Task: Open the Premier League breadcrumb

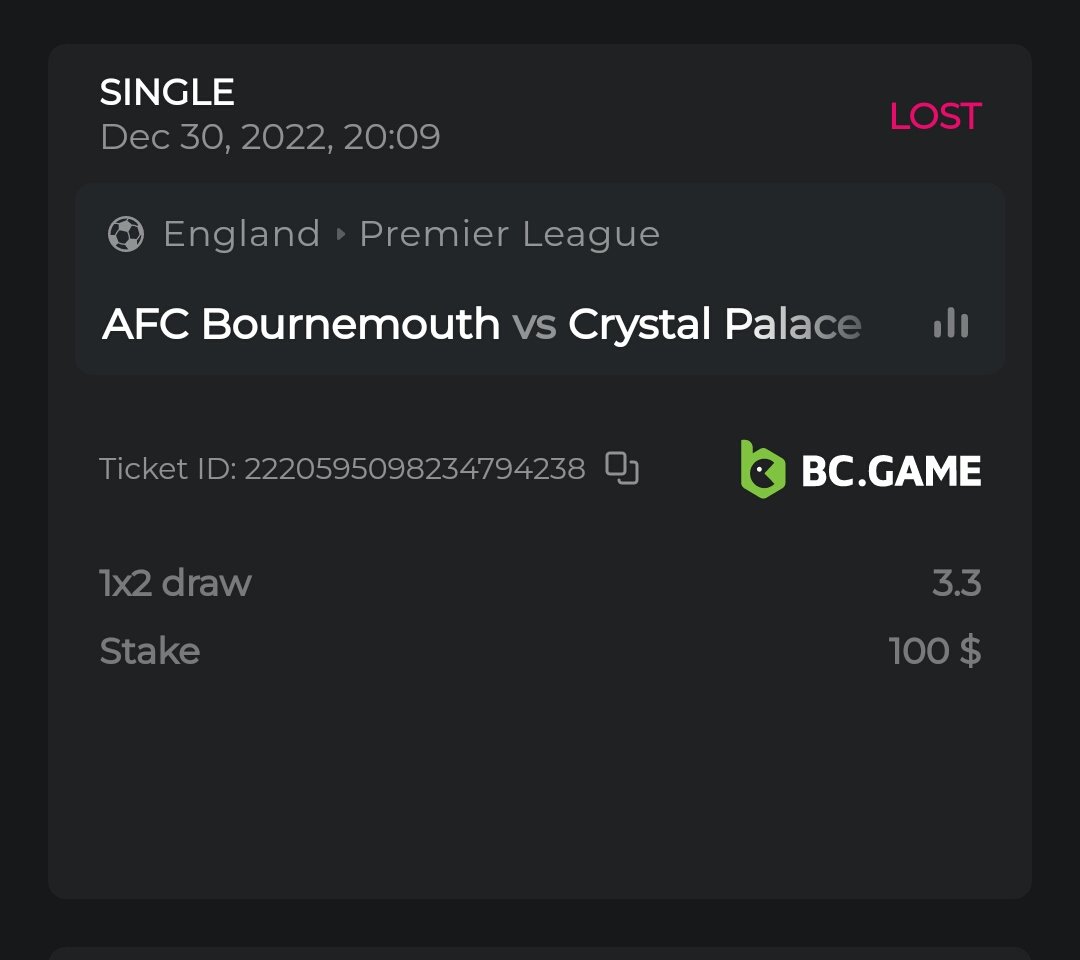Action: tap(509, 235)
